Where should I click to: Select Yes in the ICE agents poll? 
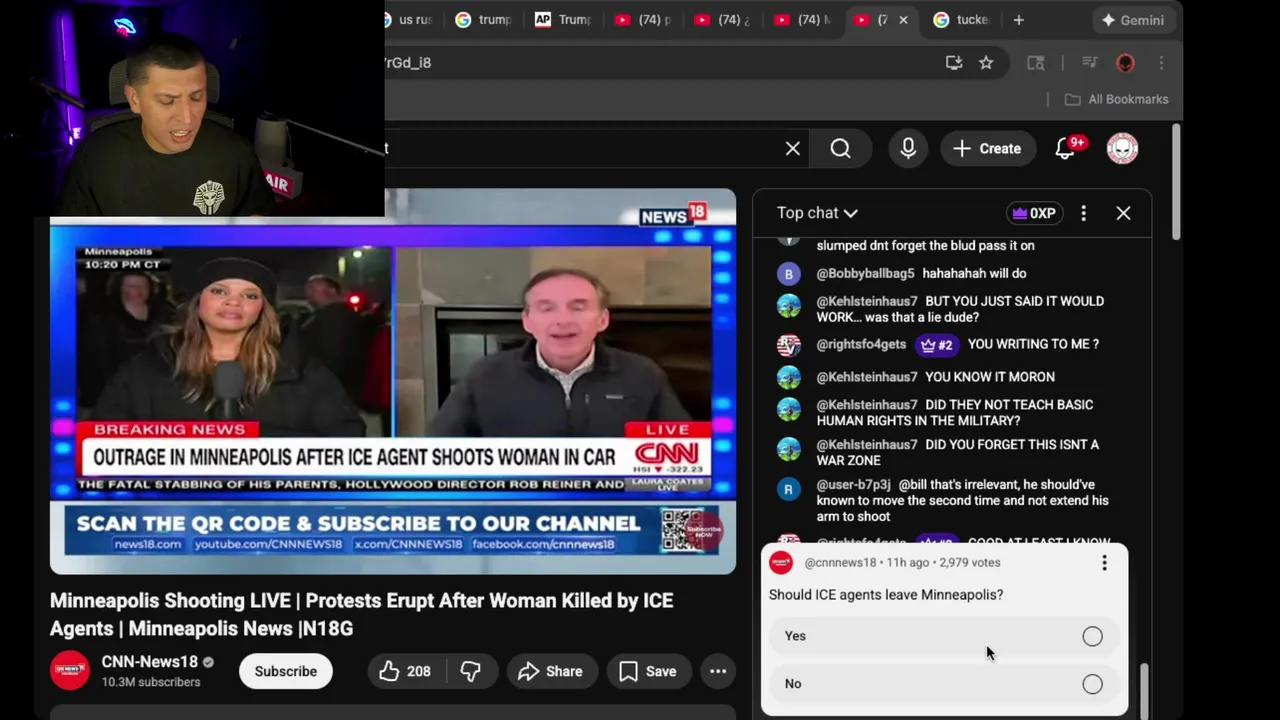coord(944,636)
